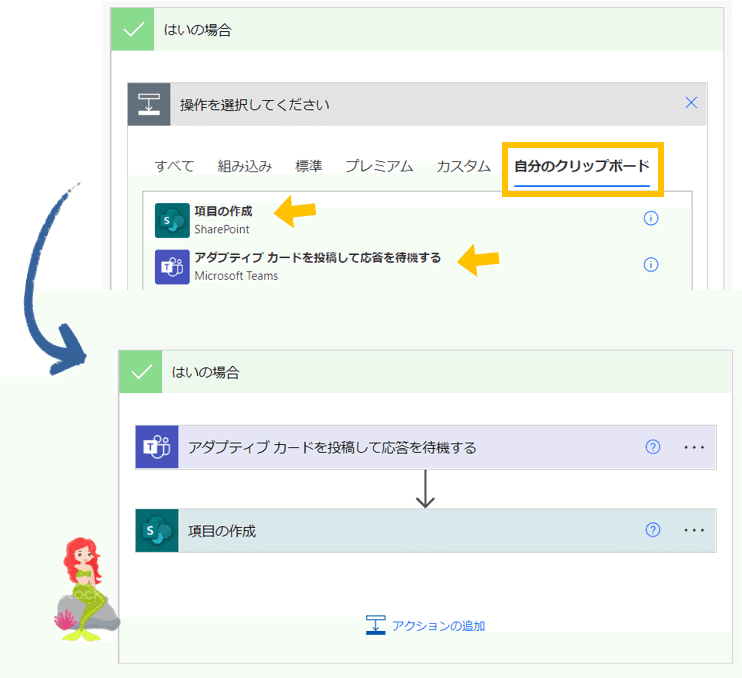Switch to the 組み込み tab
Image resolution: width=742 pixels, height=678 pixels.
tap(245, 166)
